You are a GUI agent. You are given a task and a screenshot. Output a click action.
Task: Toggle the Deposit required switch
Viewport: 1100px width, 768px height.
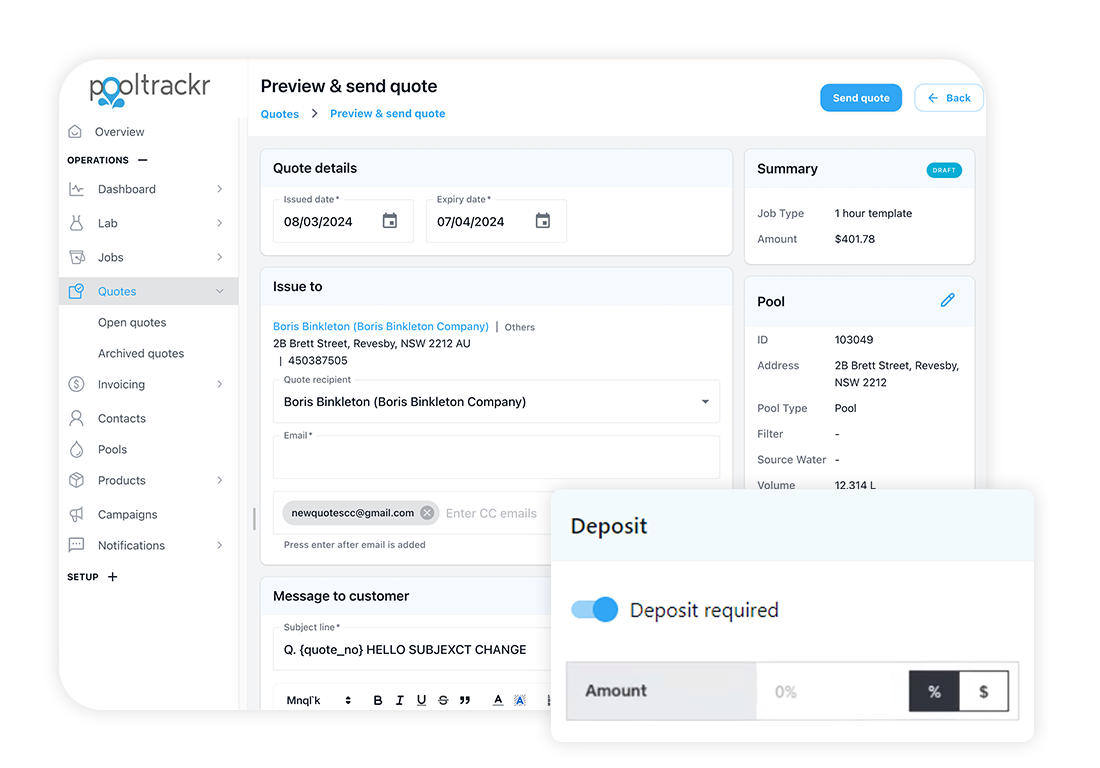594,609
